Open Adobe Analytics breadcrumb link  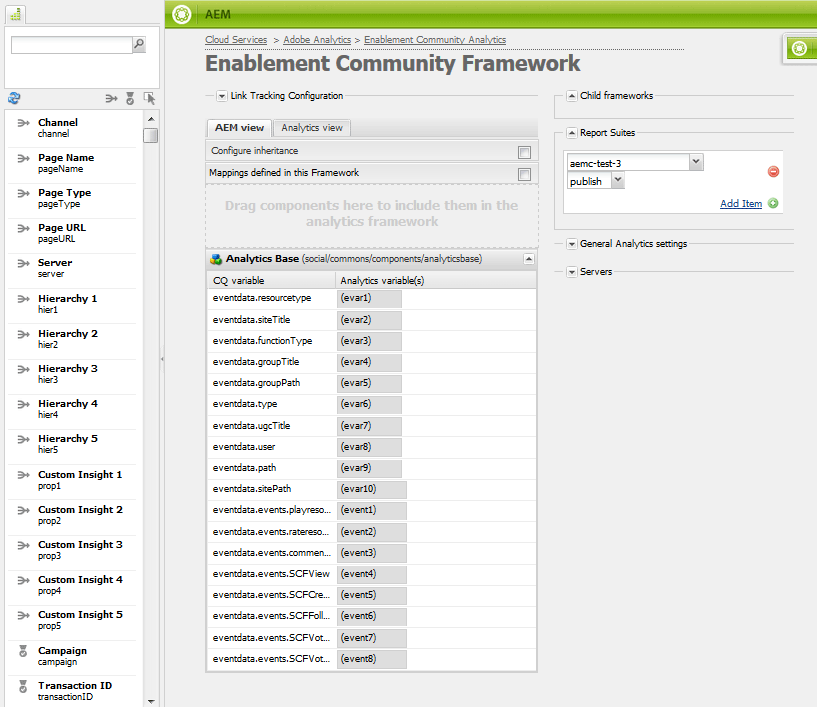(x=317, y=40)
